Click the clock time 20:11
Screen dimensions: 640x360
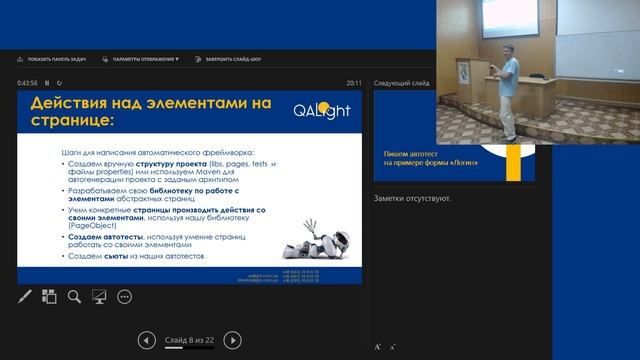pyautogui.click(x=354, y=83)
